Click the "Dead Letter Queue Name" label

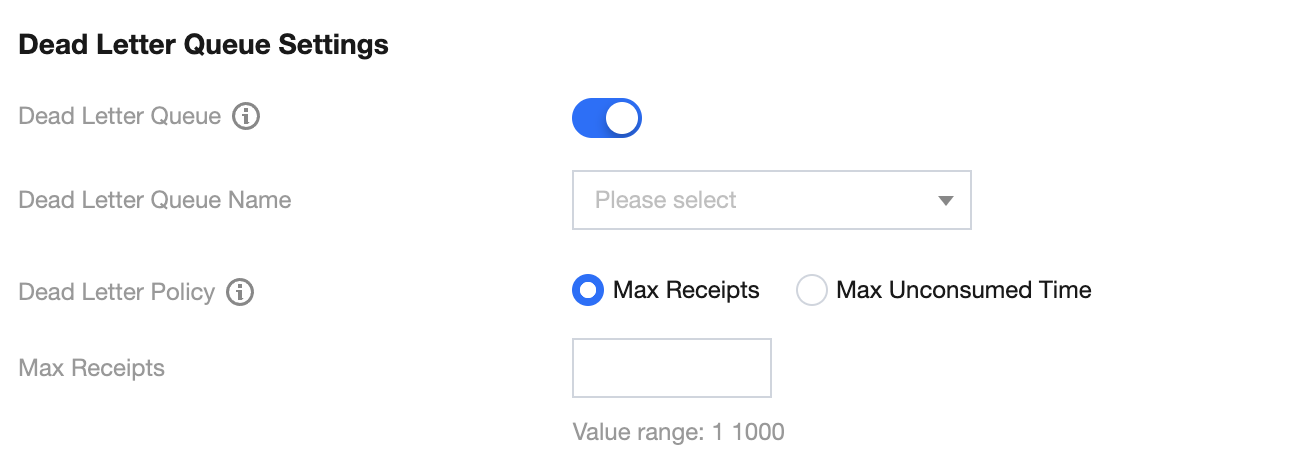point(155,200)
